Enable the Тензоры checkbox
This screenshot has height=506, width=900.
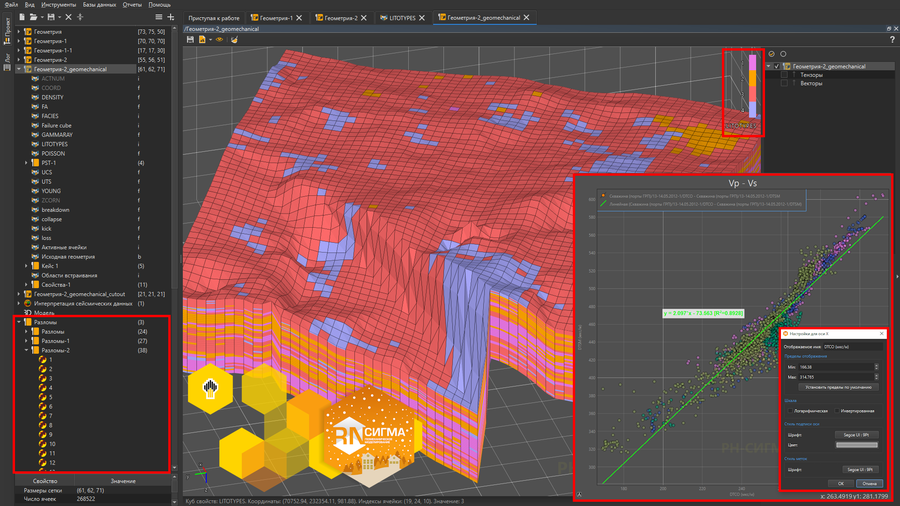785,75
